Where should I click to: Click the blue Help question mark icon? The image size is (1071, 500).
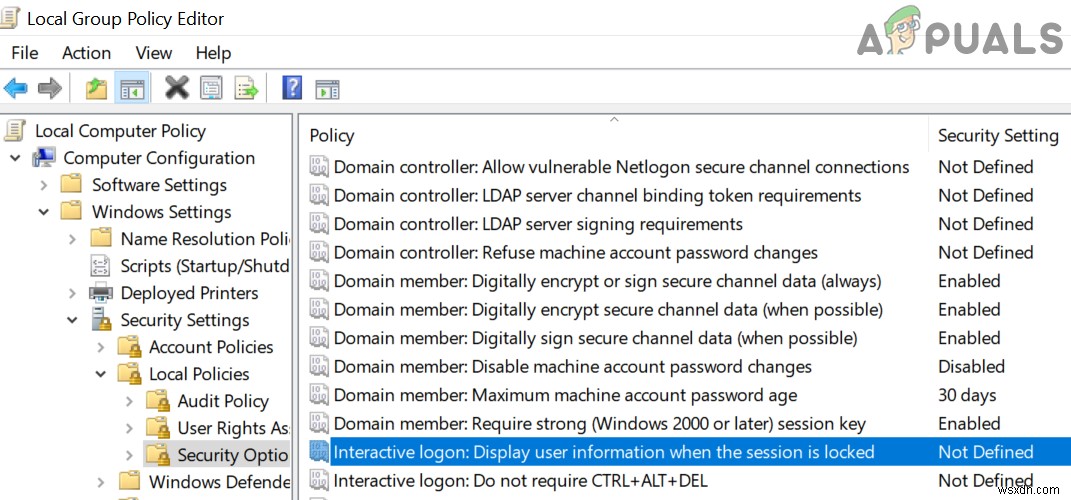[x=292, y=88]
